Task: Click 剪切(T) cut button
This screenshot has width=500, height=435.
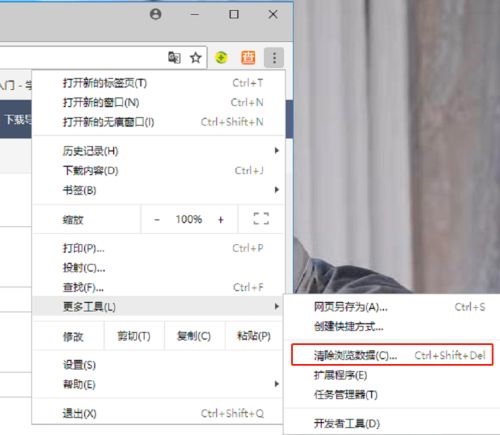Action: click(134, 336)
